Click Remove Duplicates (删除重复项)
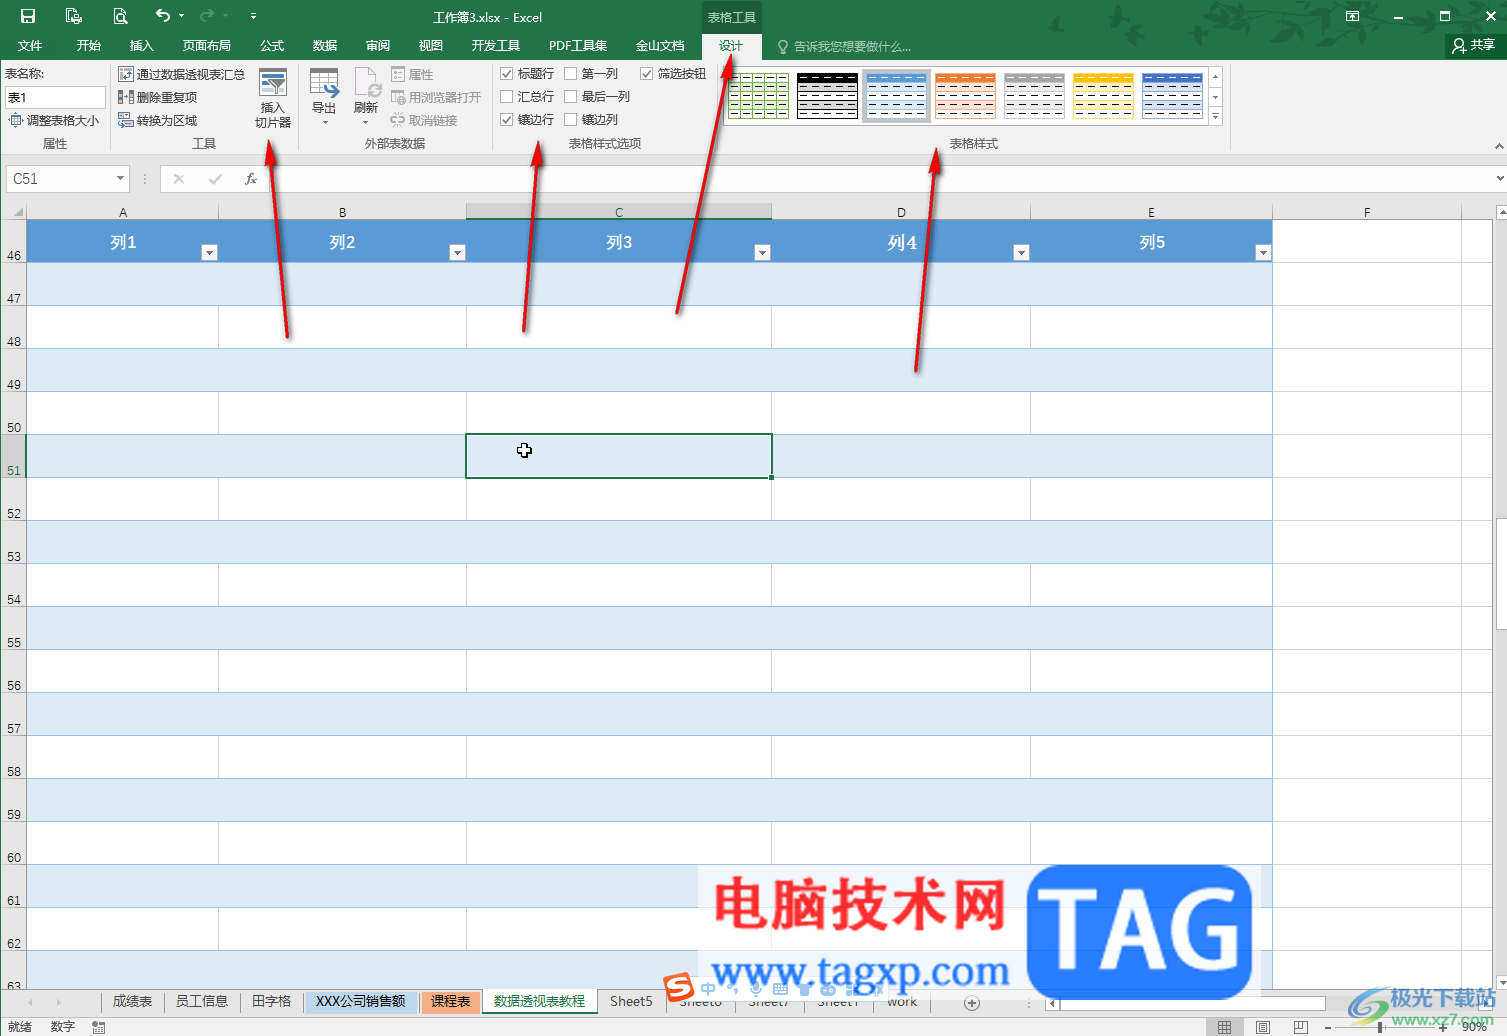This screenshot has height=1036, width=1507. (x=158, y=97)
